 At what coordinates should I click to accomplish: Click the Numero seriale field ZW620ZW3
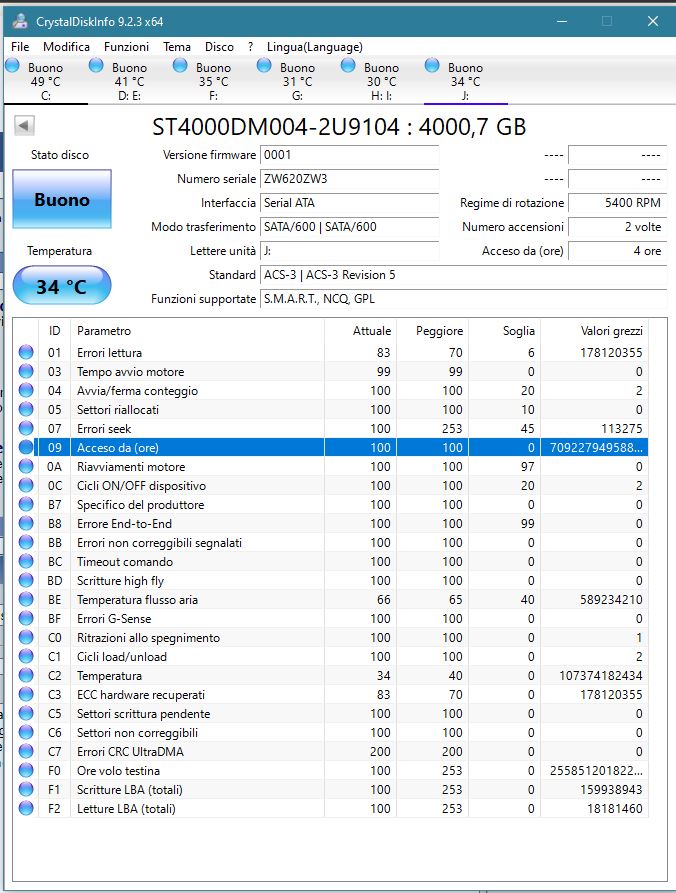point(349,179)
